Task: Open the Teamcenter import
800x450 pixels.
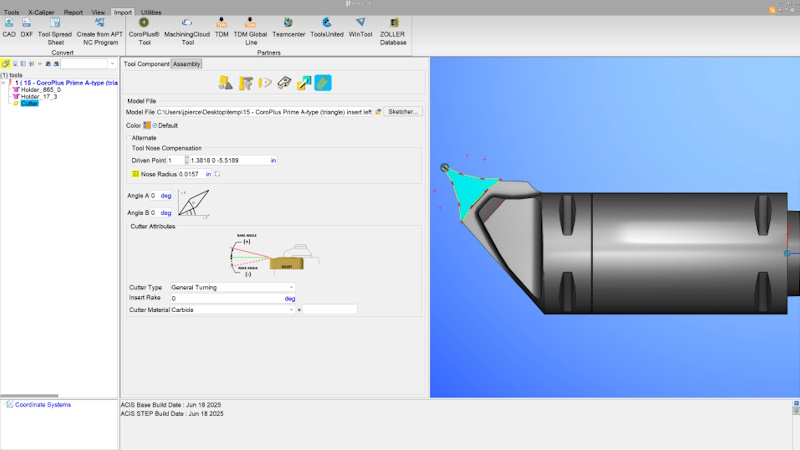Action: click(x=288, y=27)
